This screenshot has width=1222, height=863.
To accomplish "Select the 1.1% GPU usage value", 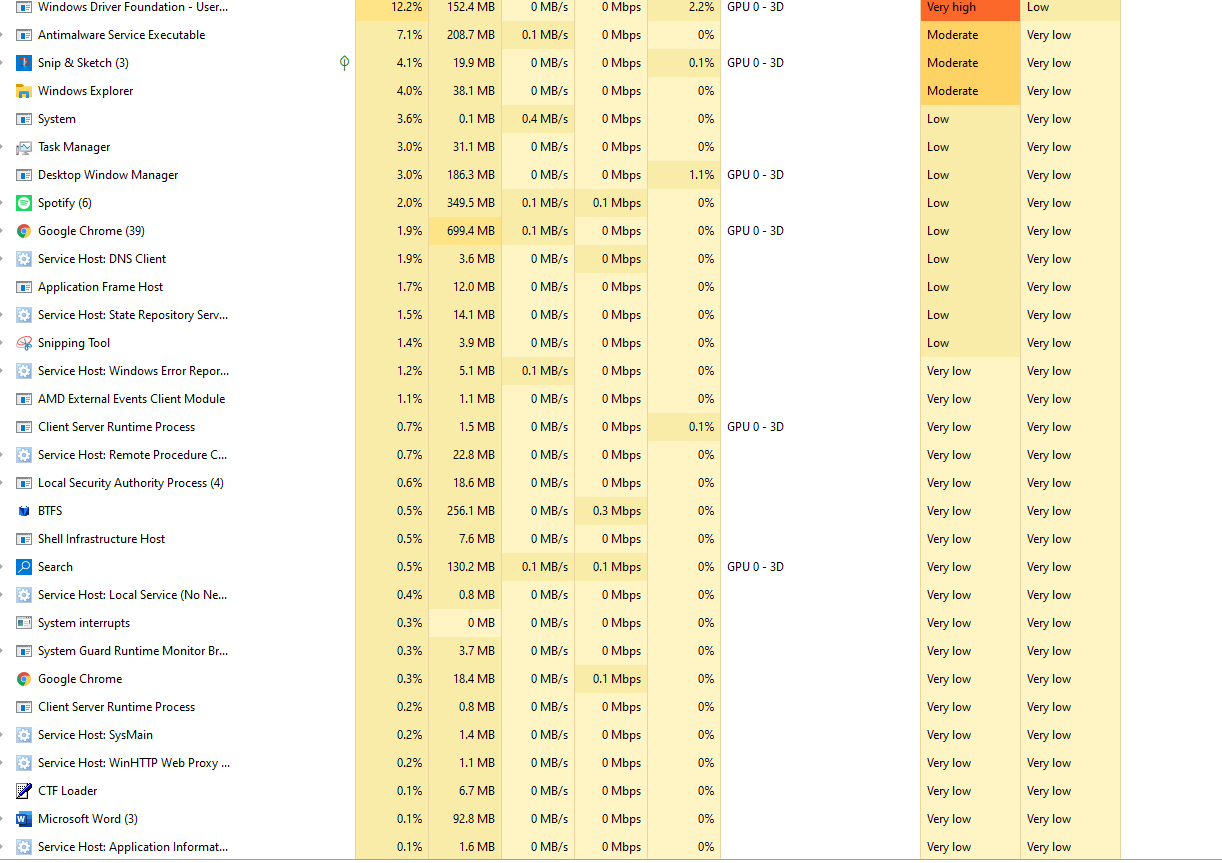I will 701,175.
